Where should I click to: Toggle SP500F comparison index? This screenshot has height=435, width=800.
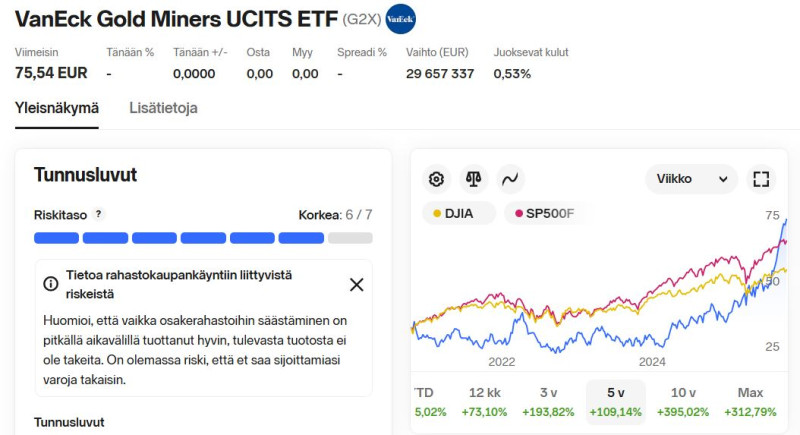pyautogui.click(x=548, y=213)
